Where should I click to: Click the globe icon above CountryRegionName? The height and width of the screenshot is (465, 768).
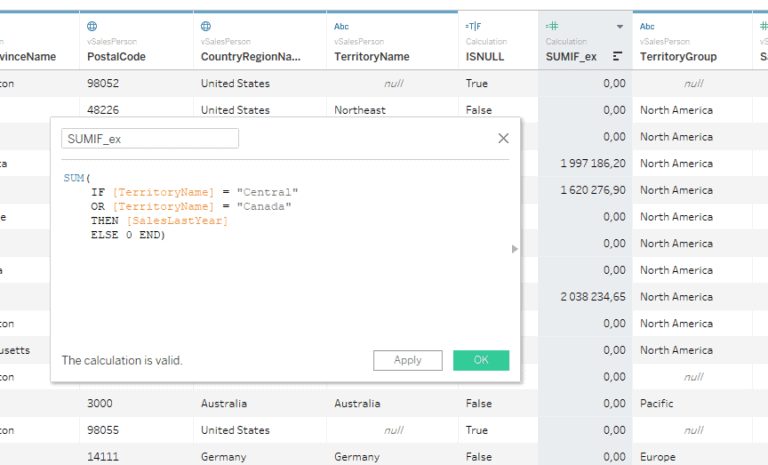[x=206, y=26]
